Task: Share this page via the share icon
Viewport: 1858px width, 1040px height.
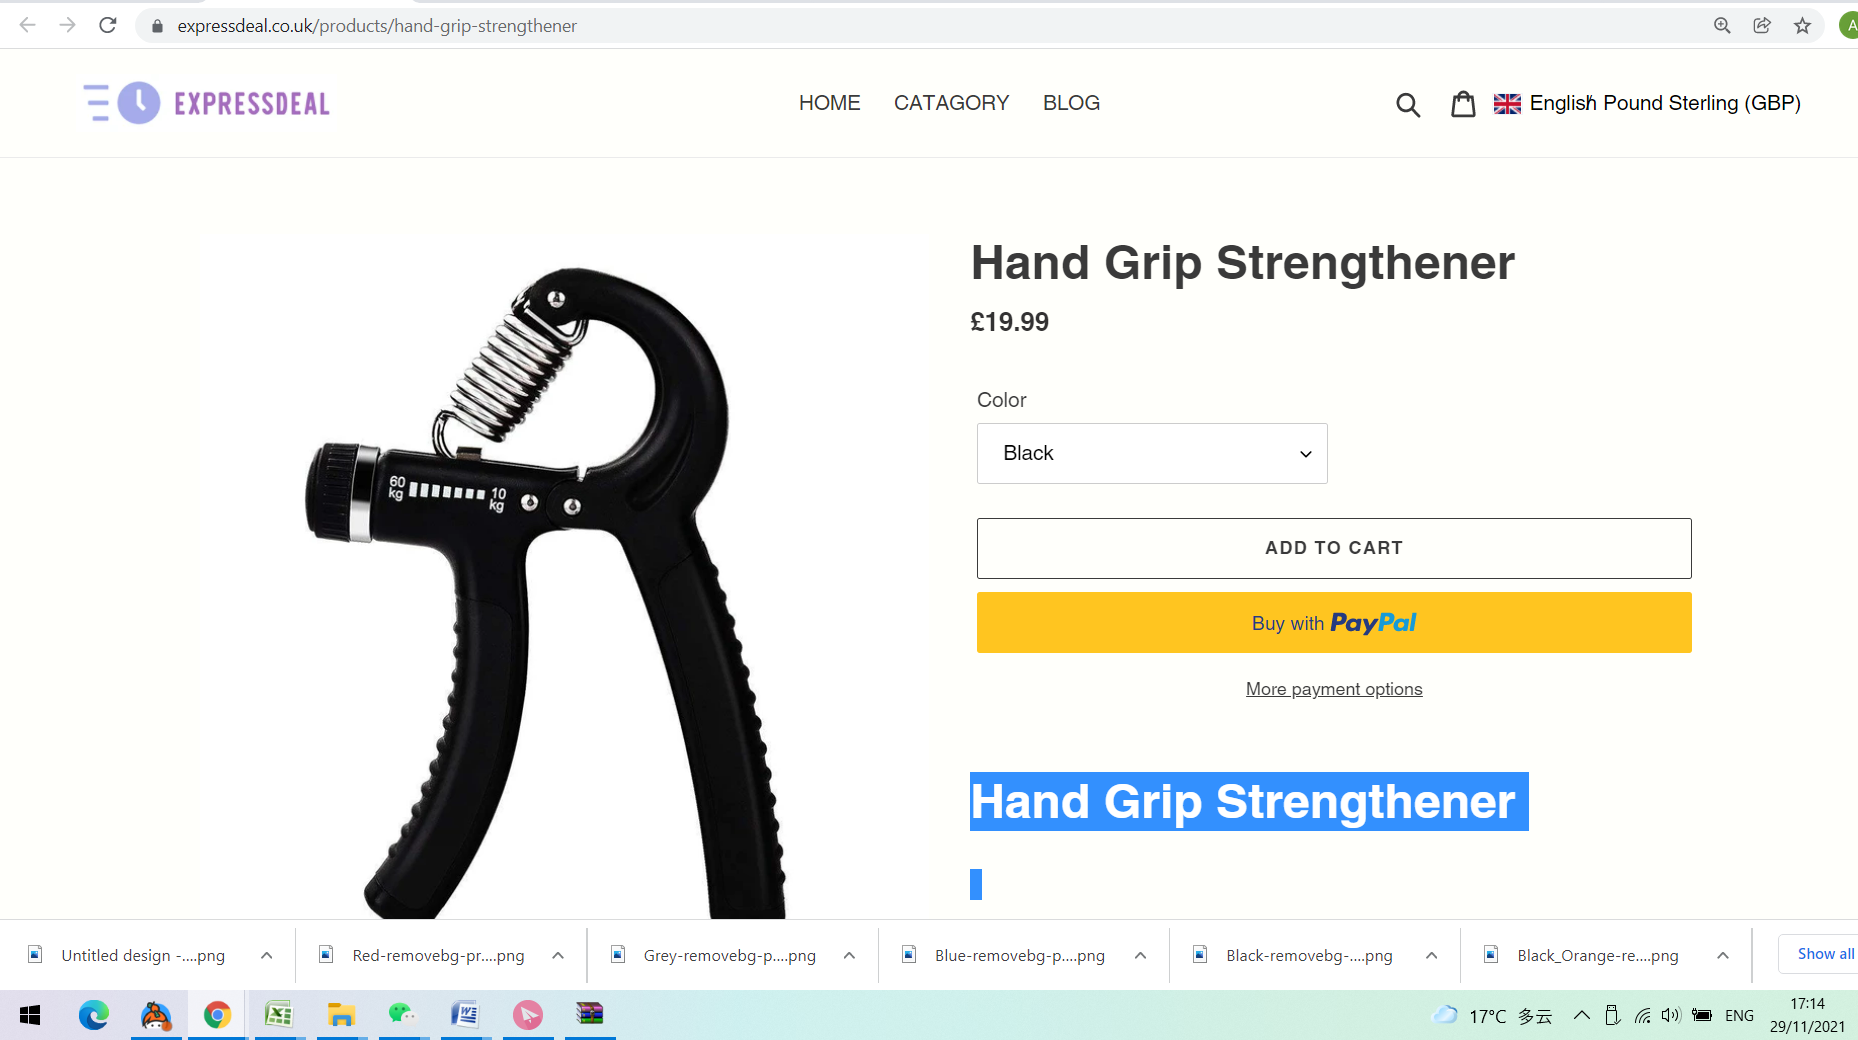Action: (1762, 26)
